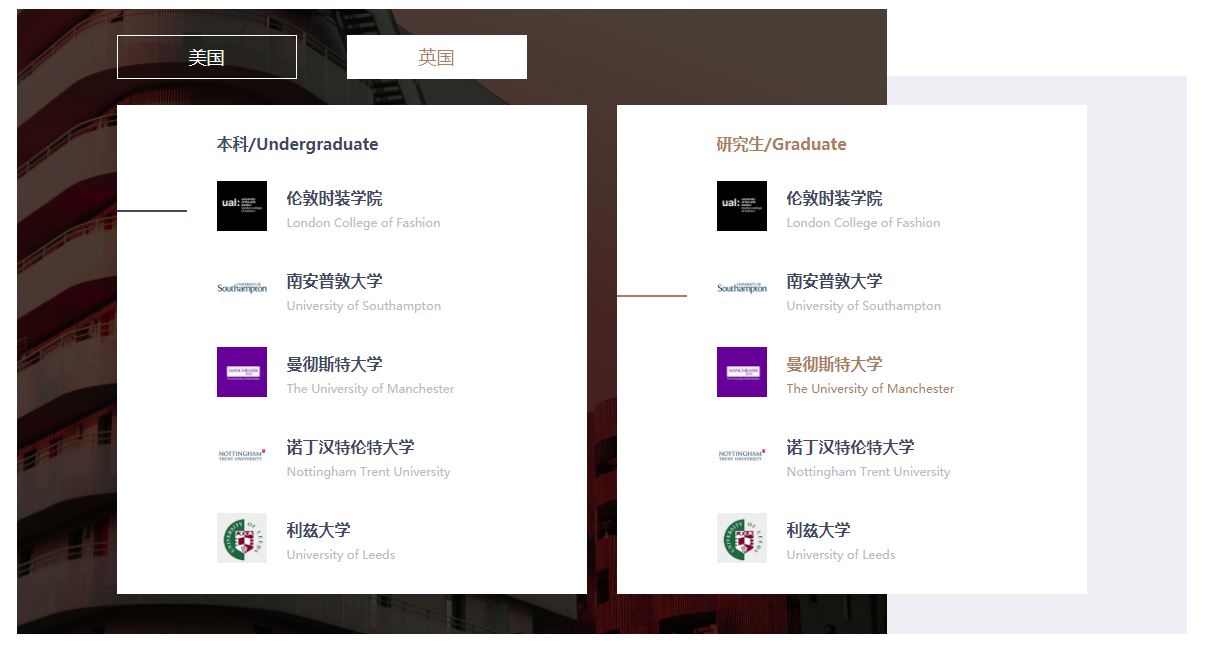Screen dimensions: 1208x653
Task: Click Nottingham Trent University under Graduate
Action: tap(869, 472)
